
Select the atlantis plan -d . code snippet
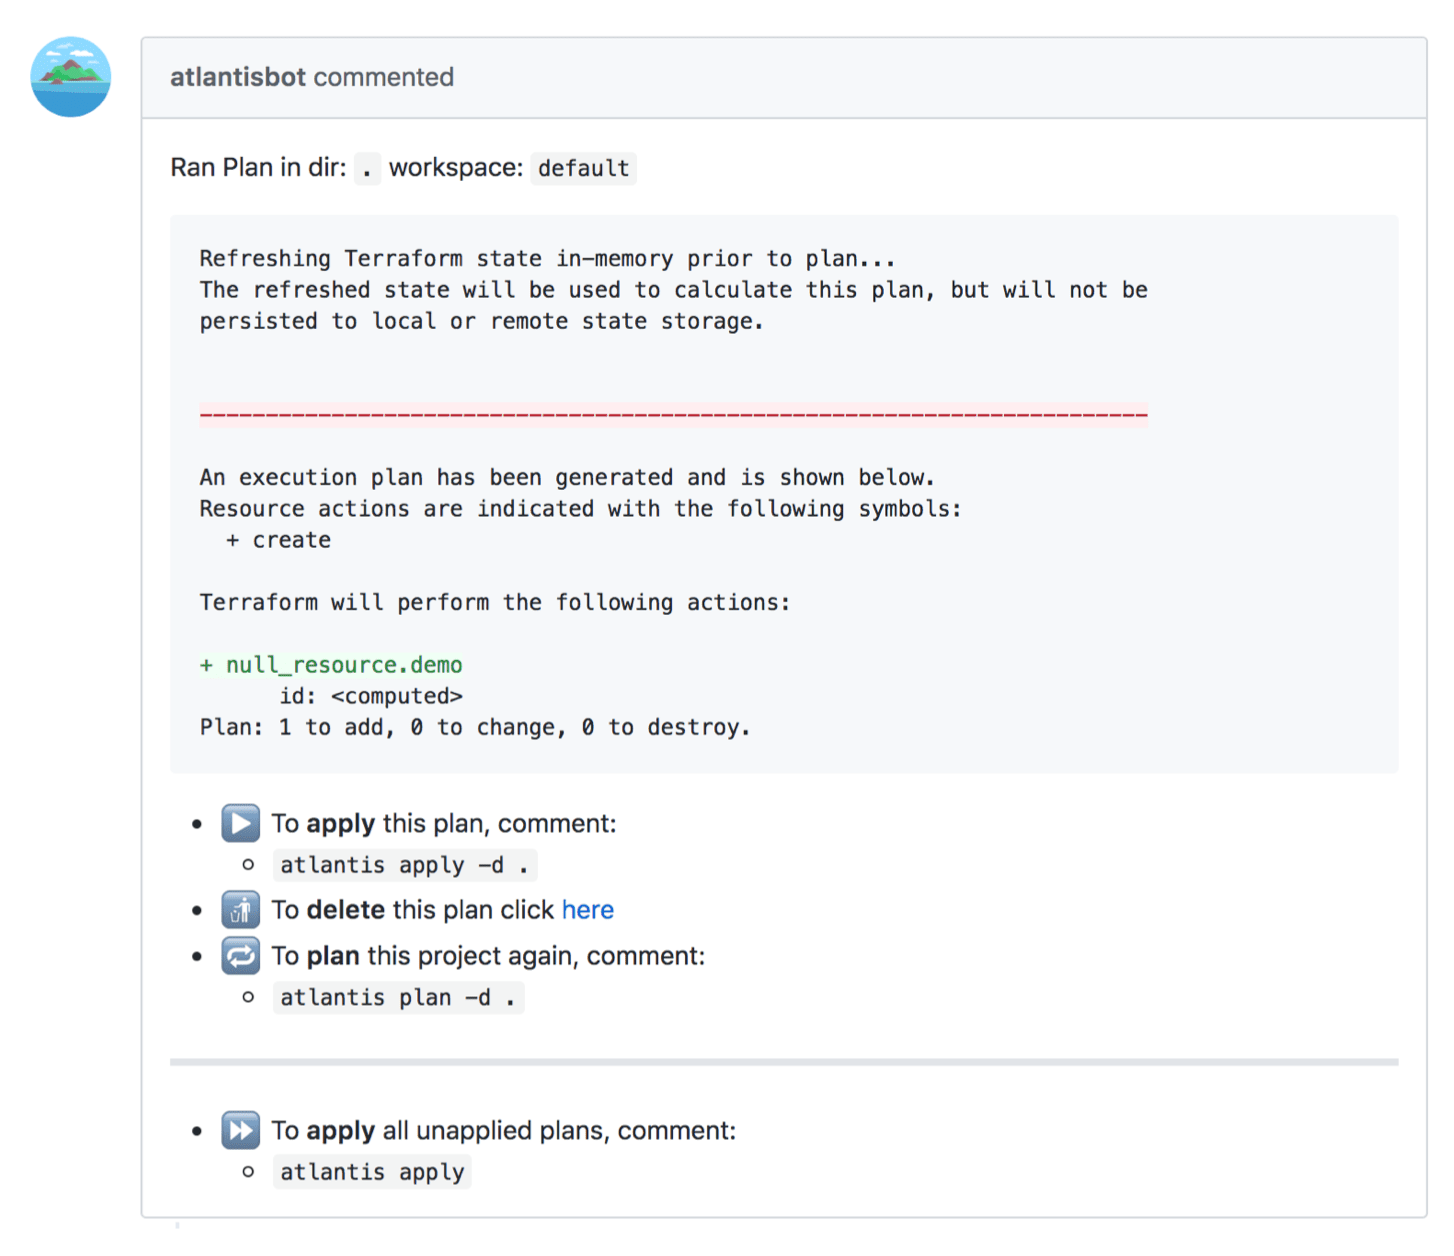[398, 996]
